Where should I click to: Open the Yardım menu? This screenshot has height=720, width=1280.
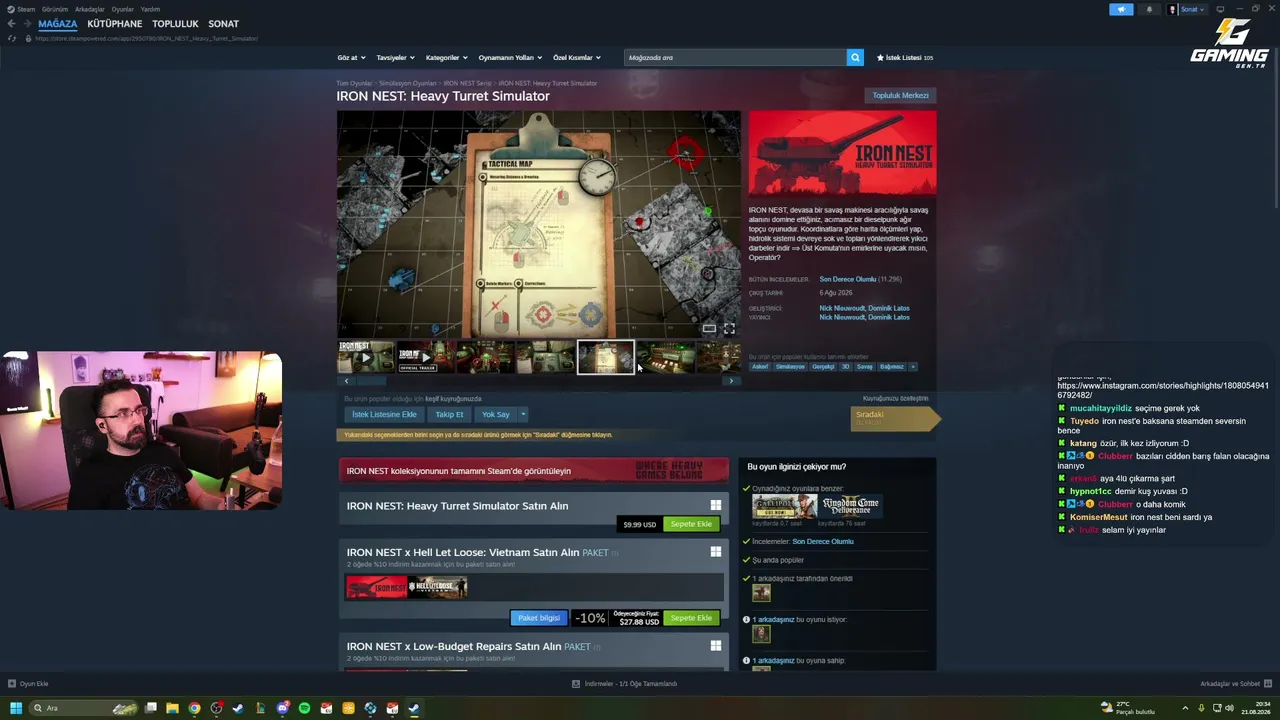coord(150,9)
